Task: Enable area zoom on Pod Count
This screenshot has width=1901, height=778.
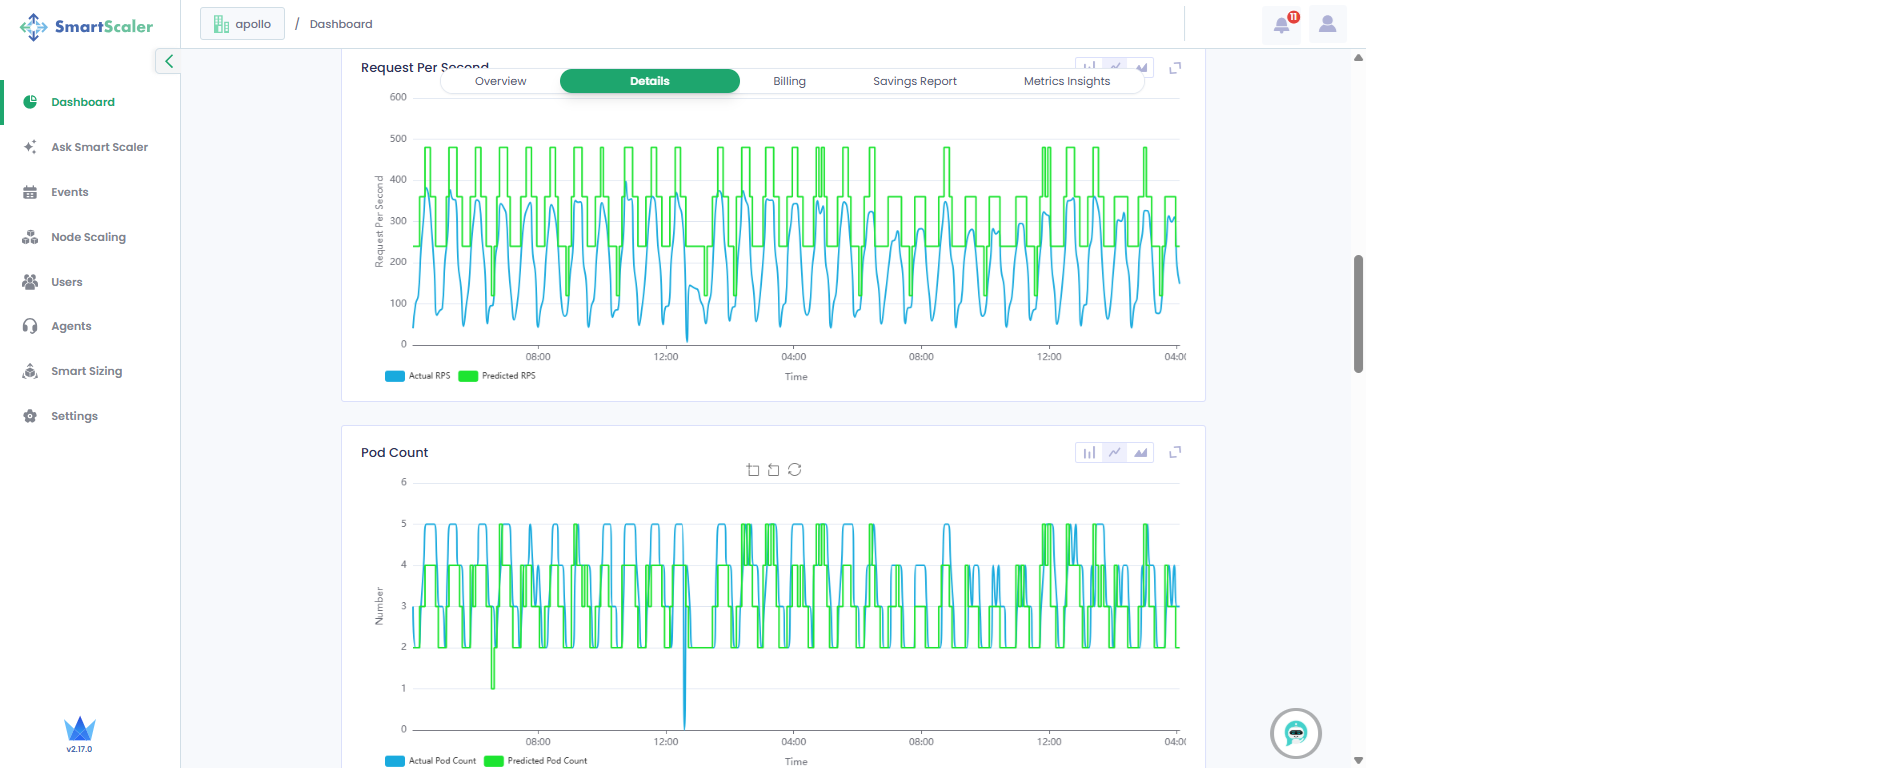Action: (x=753, y=470)
